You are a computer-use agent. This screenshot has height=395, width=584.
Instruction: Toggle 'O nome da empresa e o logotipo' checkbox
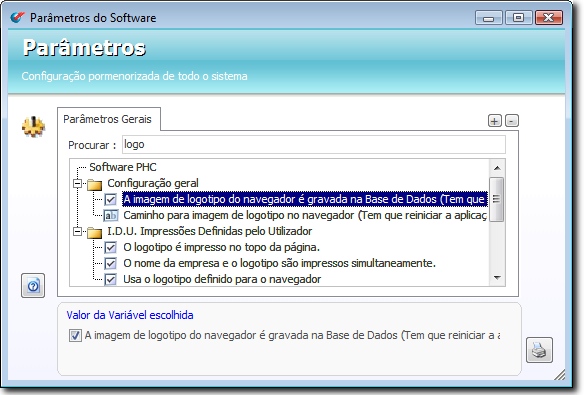click(110, 264)
